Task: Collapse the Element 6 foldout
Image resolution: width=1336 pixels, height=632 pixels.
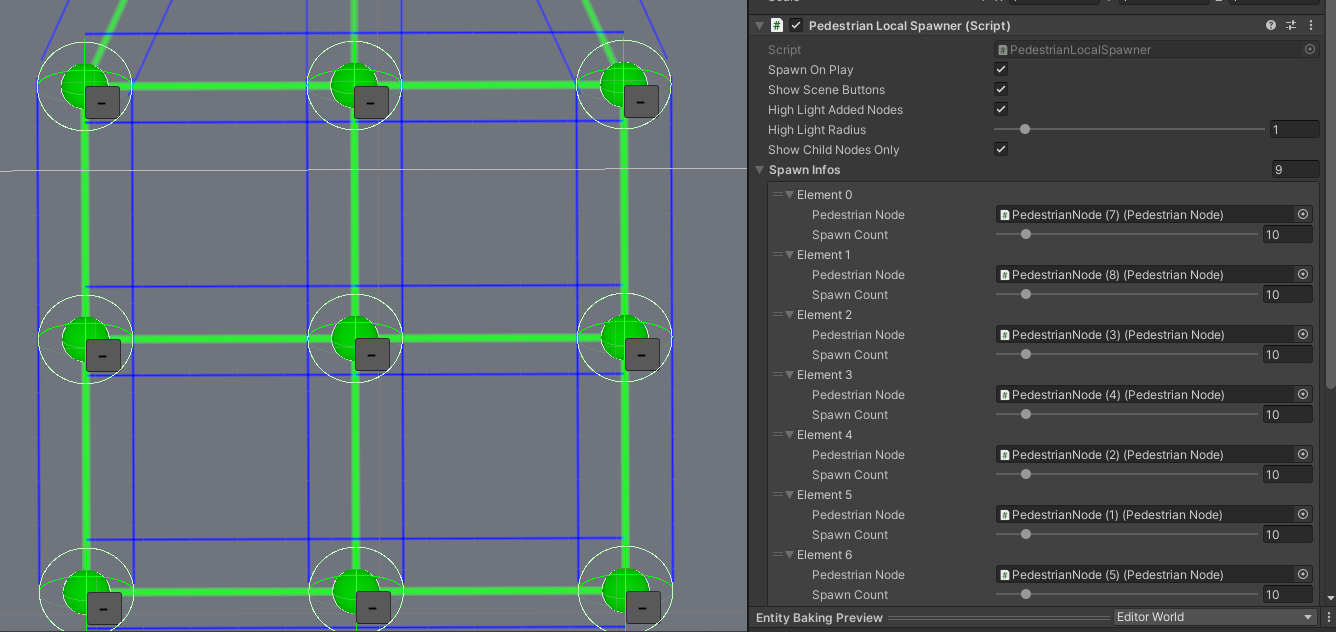Action: click(x=790, y=555)
